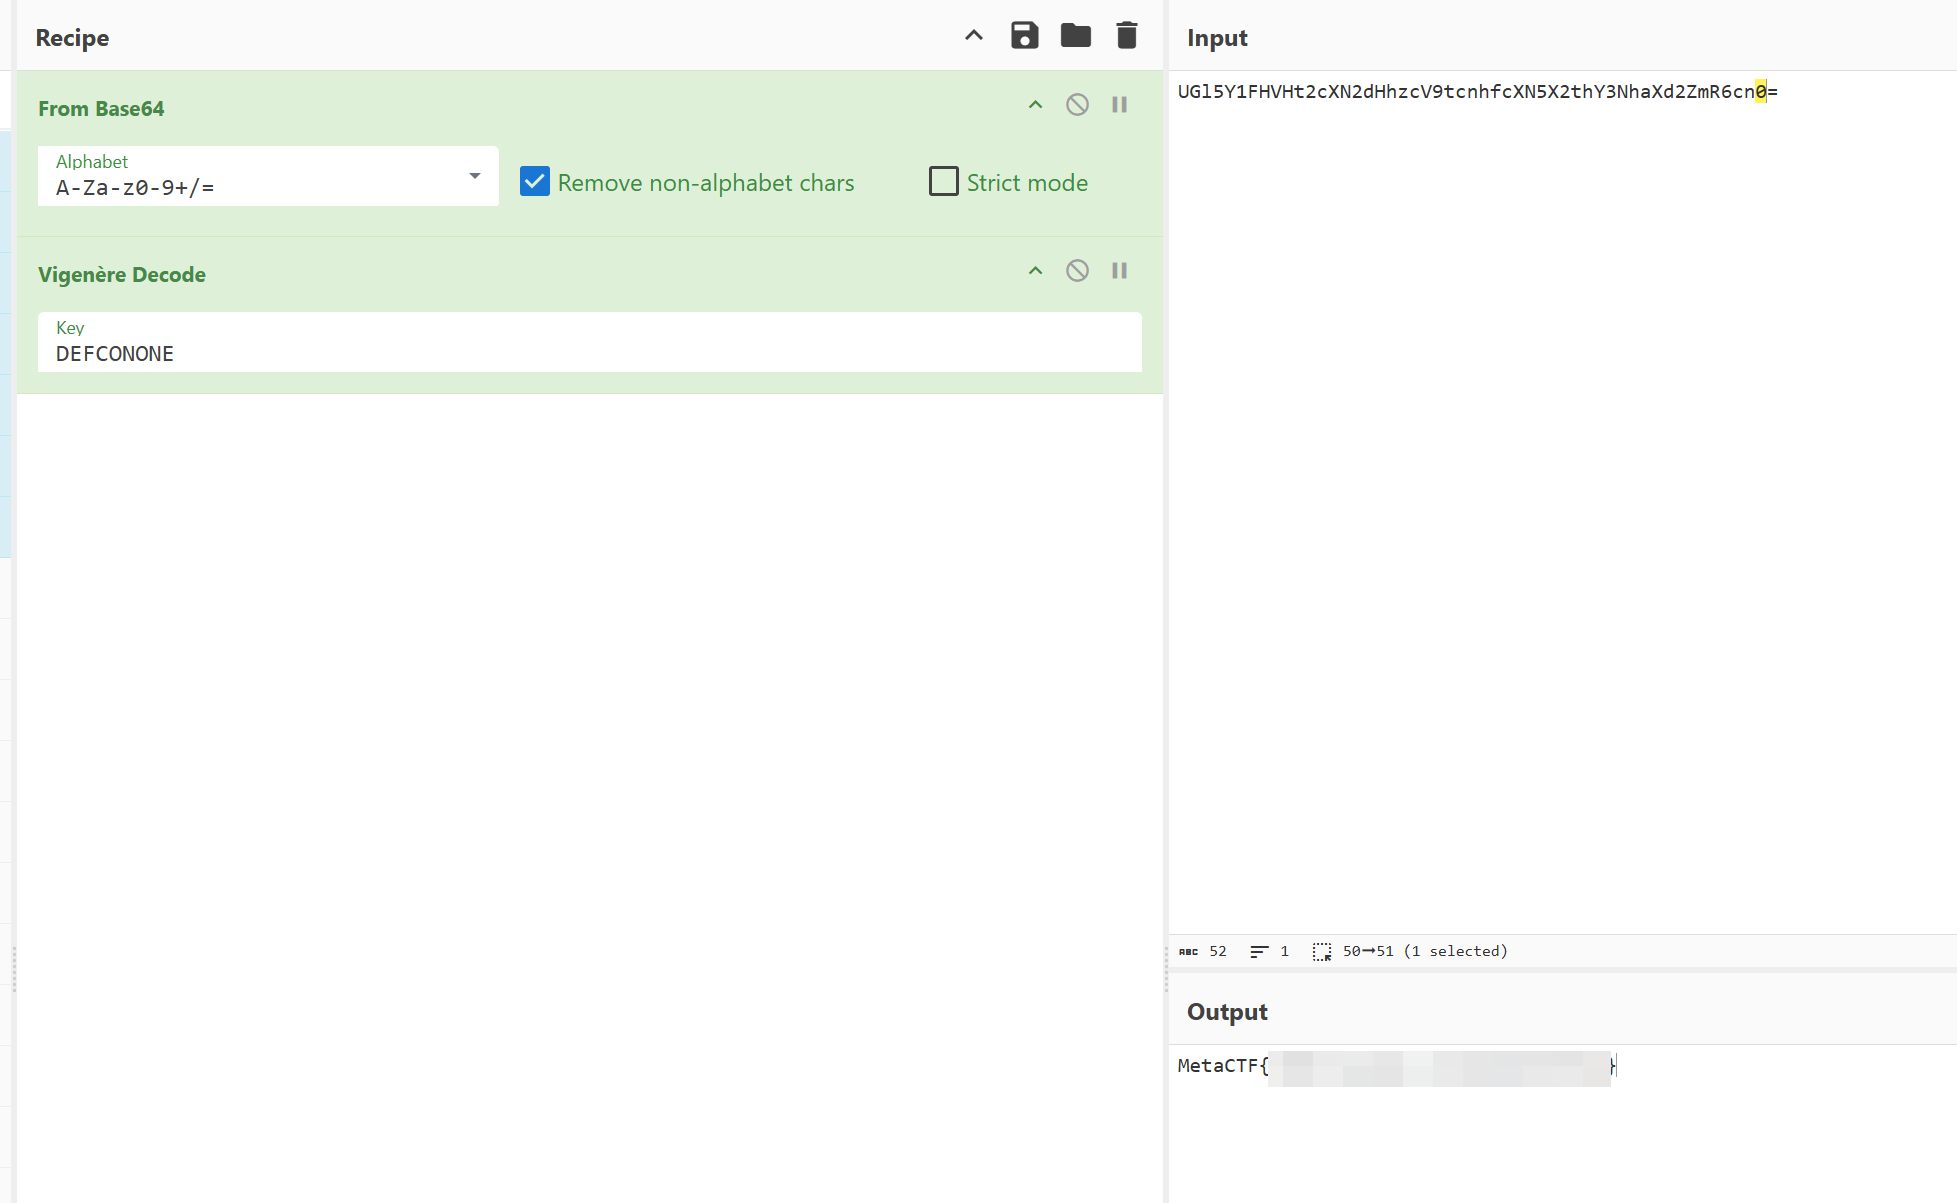The height and width of the screenshot is (1203, 1957).
Task: Clear the recipe with the trash icon
Action: 1126,35
